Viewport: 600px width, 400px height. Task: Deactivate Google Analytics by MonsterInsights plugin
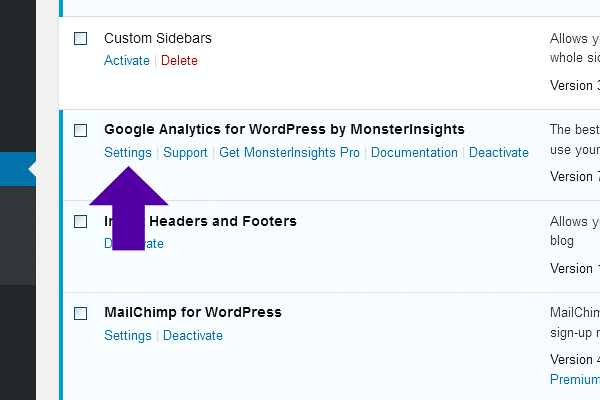click(498, 153)
